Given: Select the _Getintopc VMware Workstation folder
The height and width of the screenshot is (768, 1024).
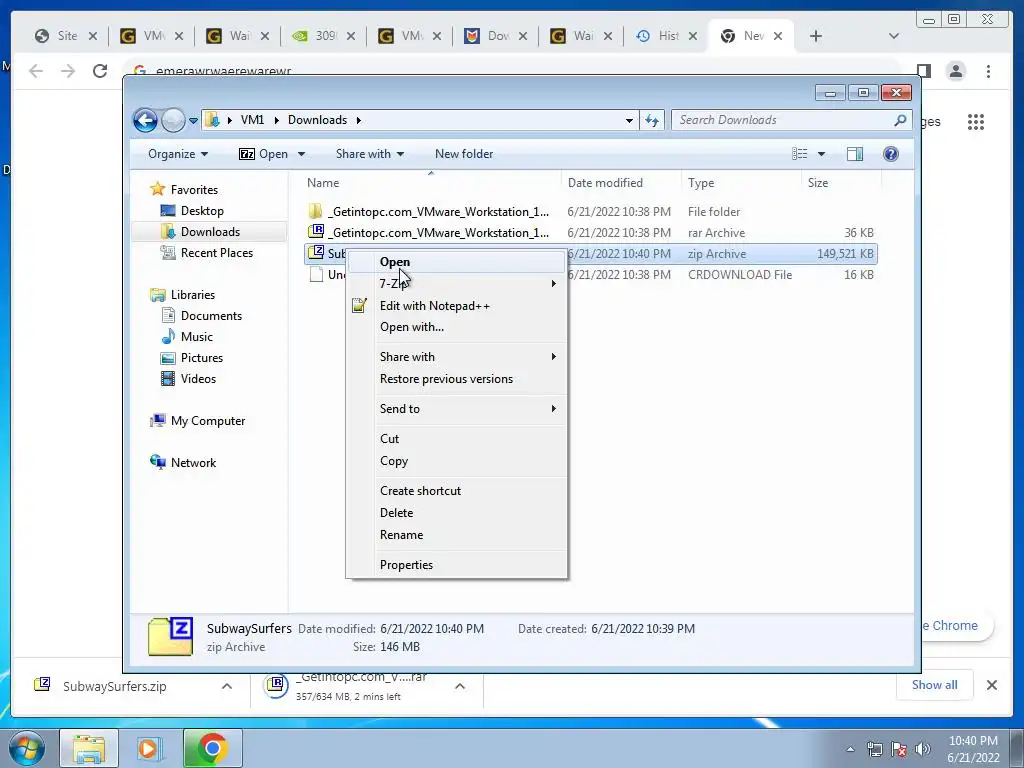Looking at the screenshot, I should [x=439, y=212].
